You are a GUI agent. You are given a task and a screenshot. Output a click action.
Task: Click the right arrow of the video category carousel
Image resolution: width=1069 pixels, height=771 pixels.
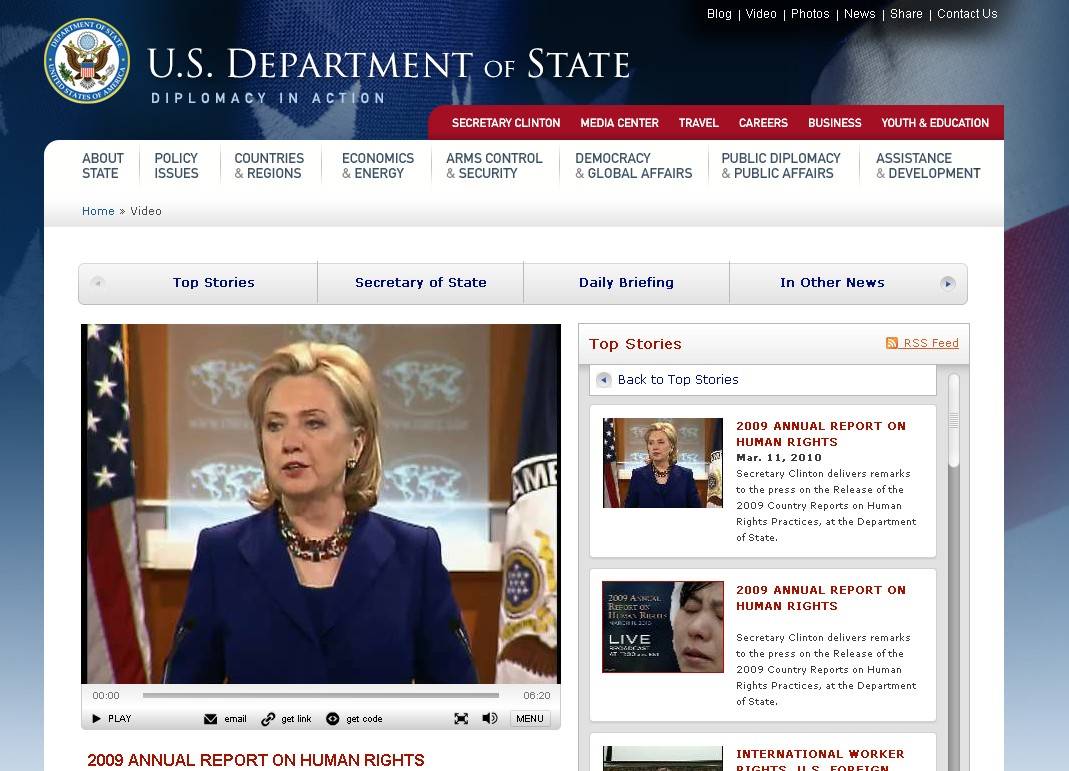pyautogui.click(x=948, y=283)
